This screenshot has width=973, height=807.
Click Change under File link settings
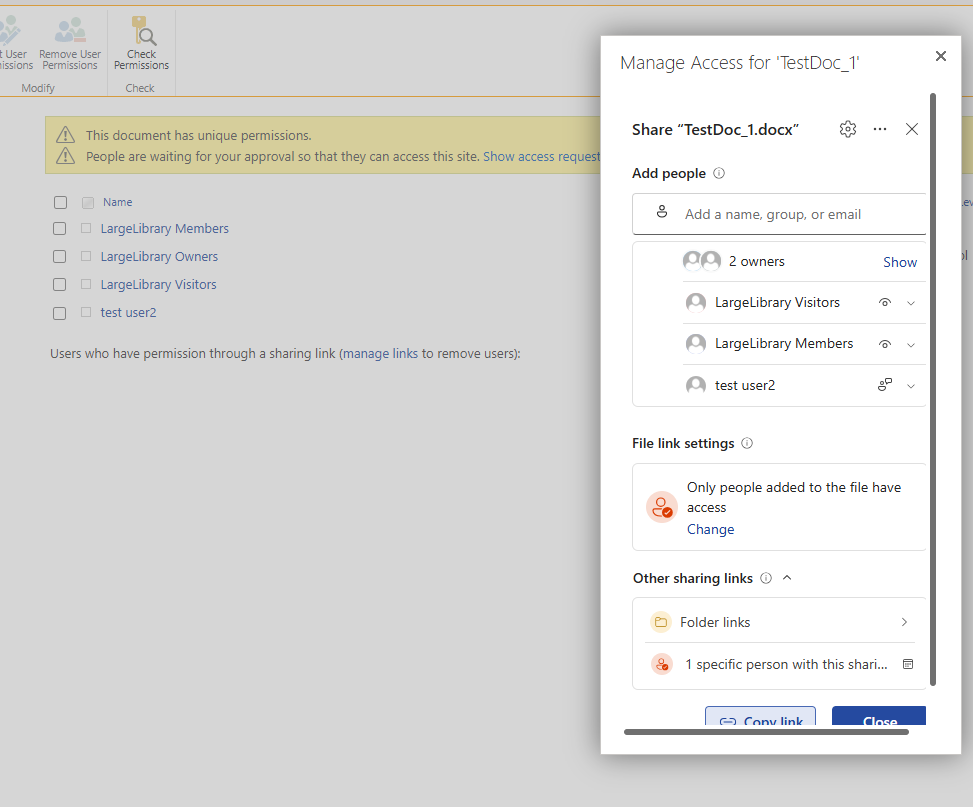coord(711,530)
